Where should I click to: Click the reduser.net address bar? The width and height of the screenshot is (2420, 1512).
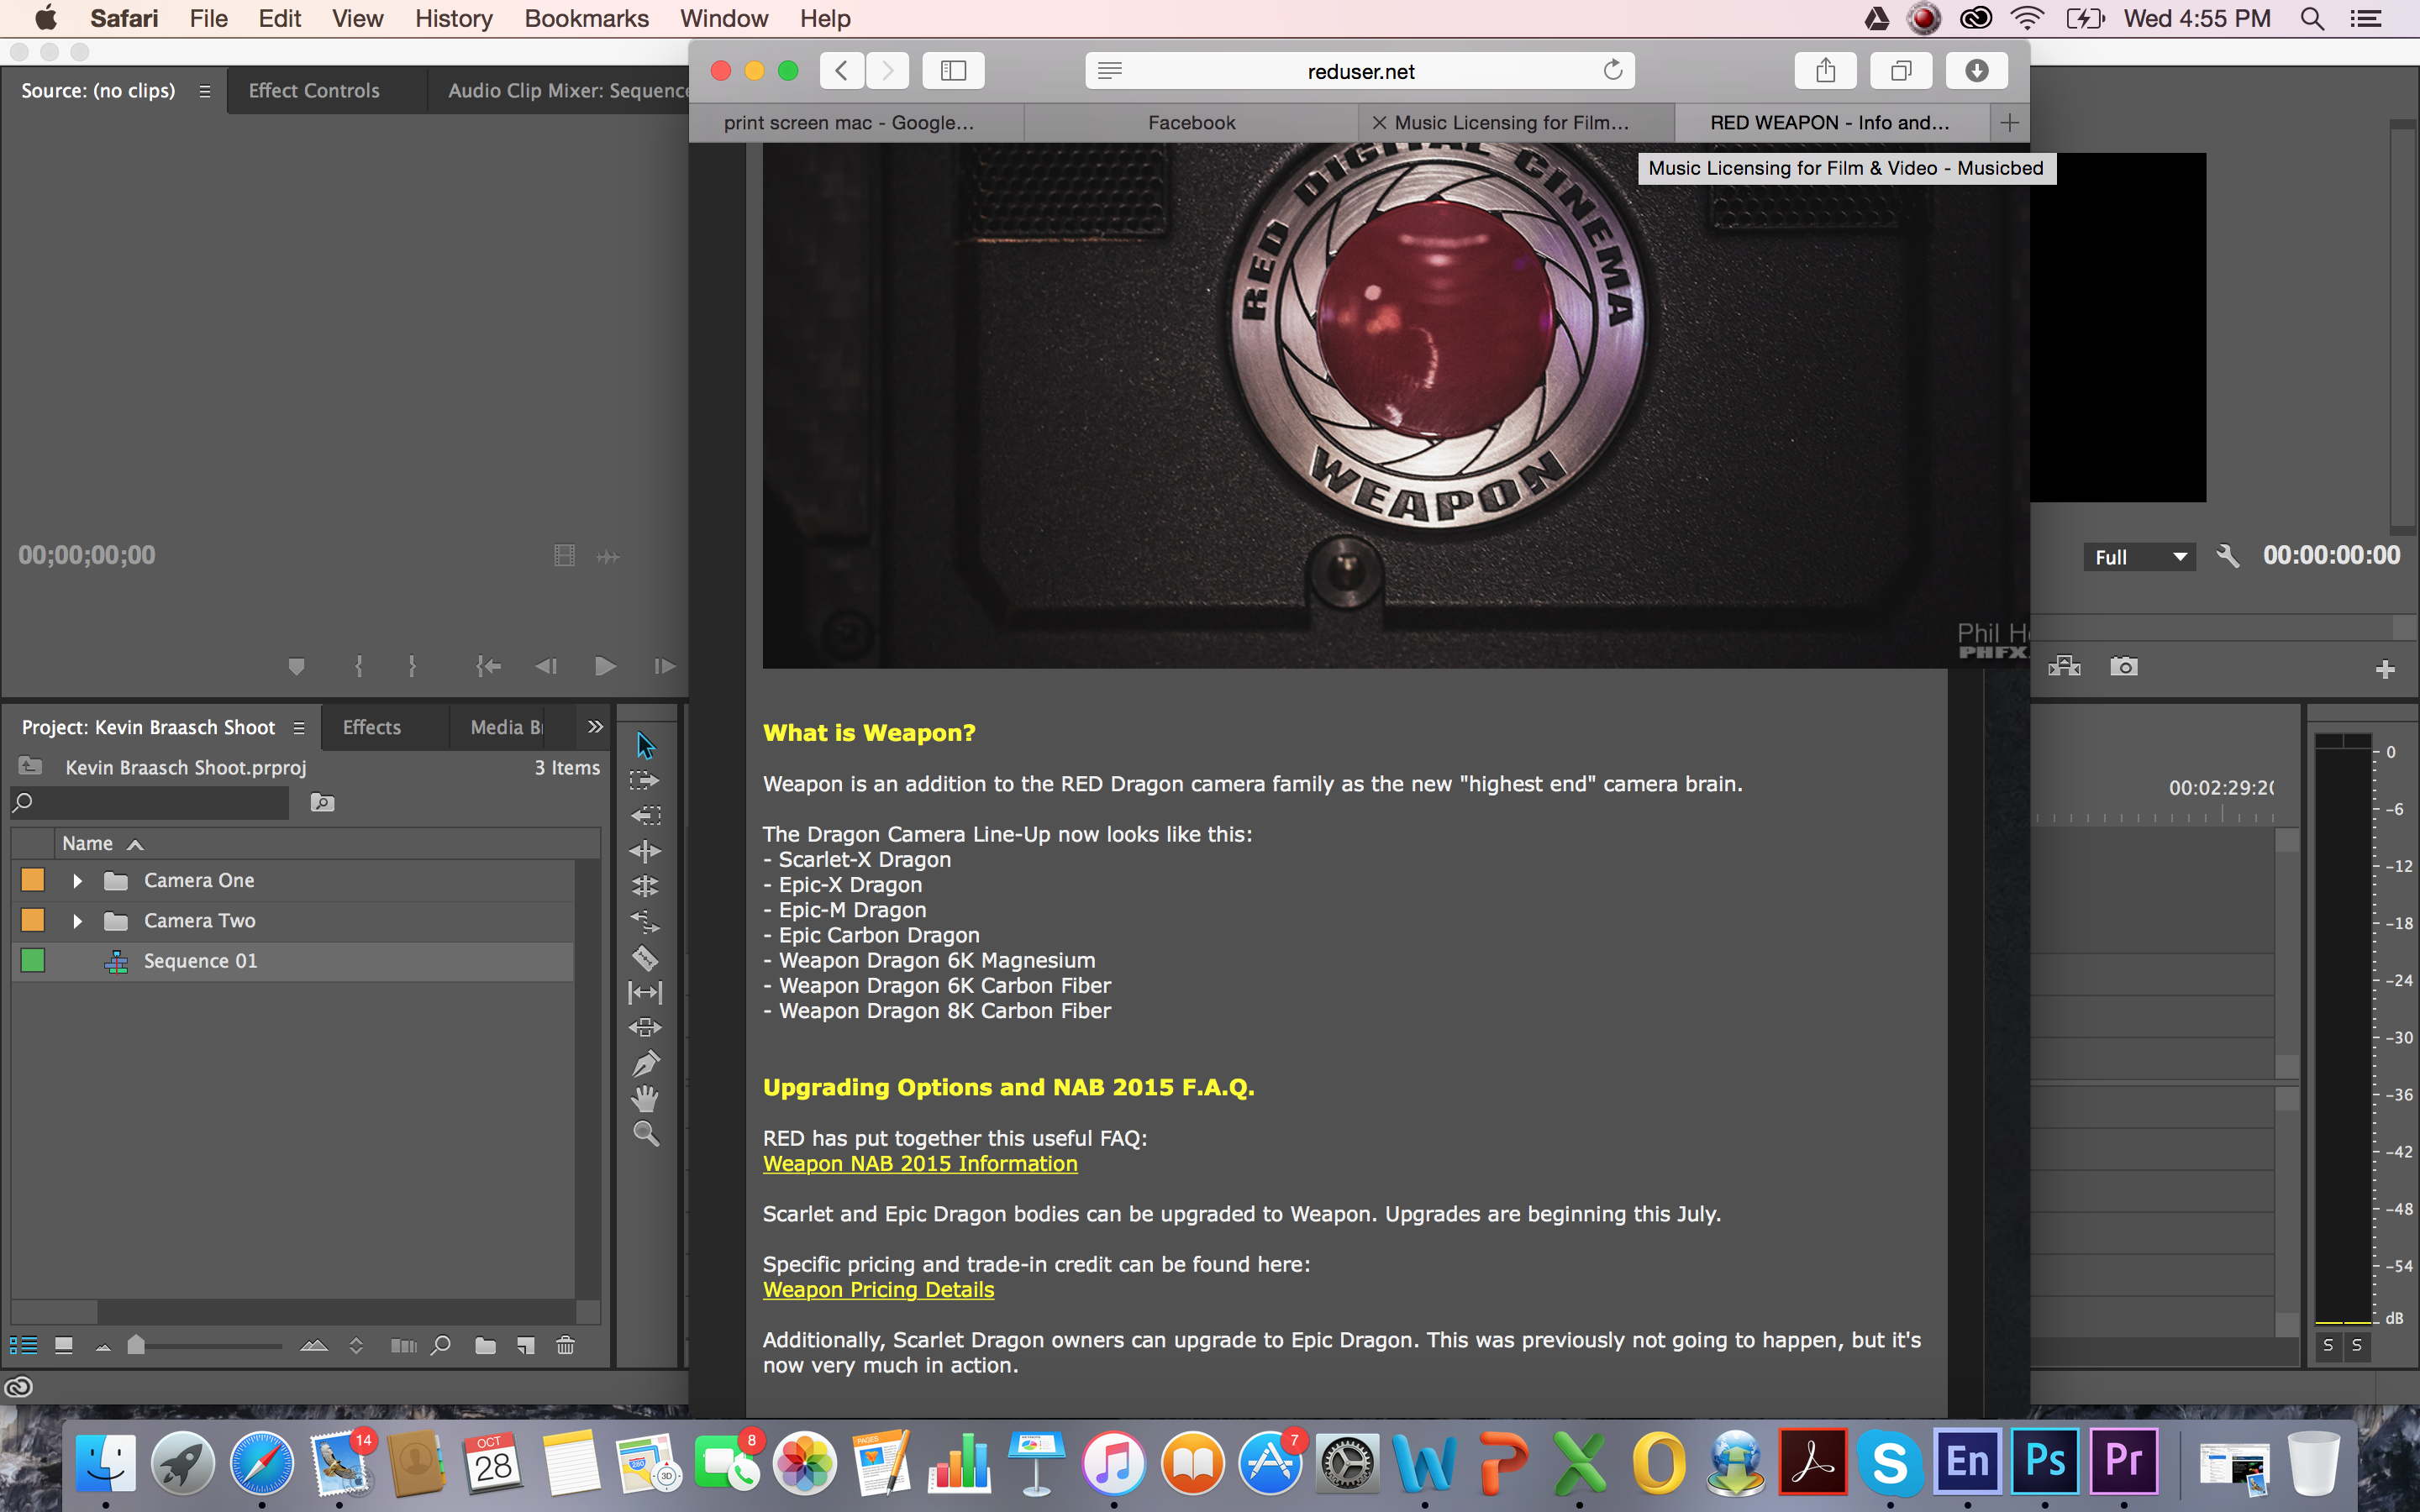pos(1360,71)
